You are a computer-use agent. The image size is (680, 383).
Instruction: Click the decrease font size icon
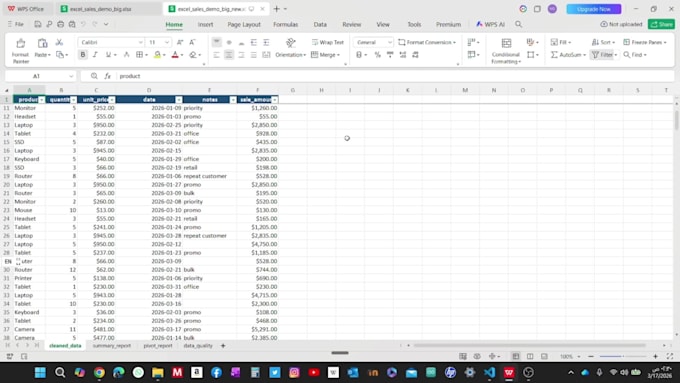[192, 42]
